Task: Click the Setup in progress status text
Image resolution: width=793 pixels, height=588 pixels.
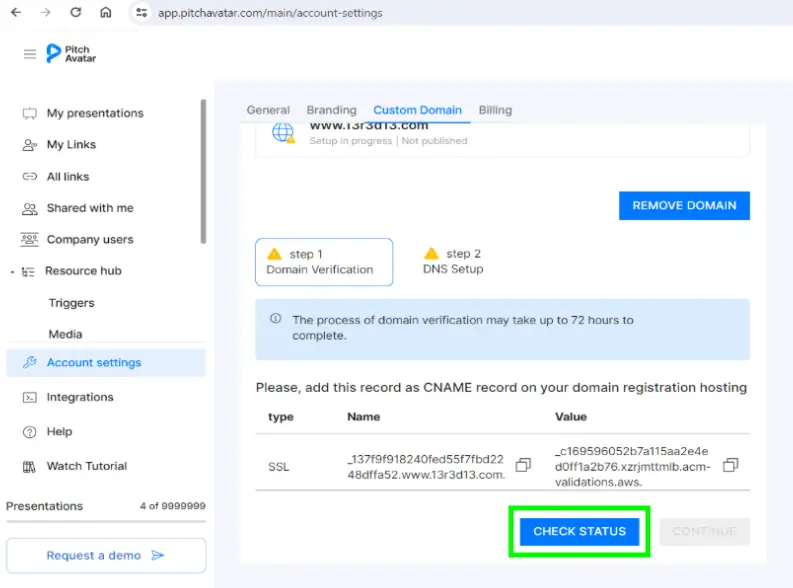Action: click(350, 141)
